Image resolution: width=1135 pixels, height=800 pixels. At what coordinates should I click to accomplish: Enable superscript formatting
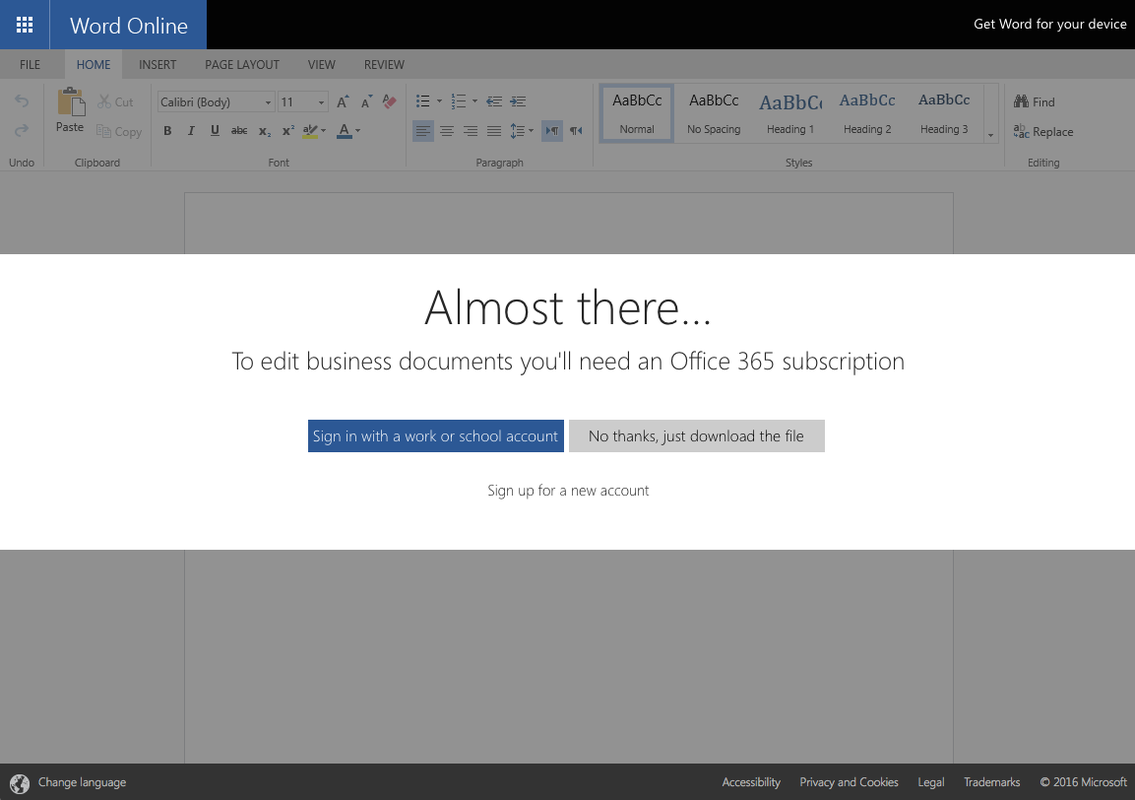[287, 131]
